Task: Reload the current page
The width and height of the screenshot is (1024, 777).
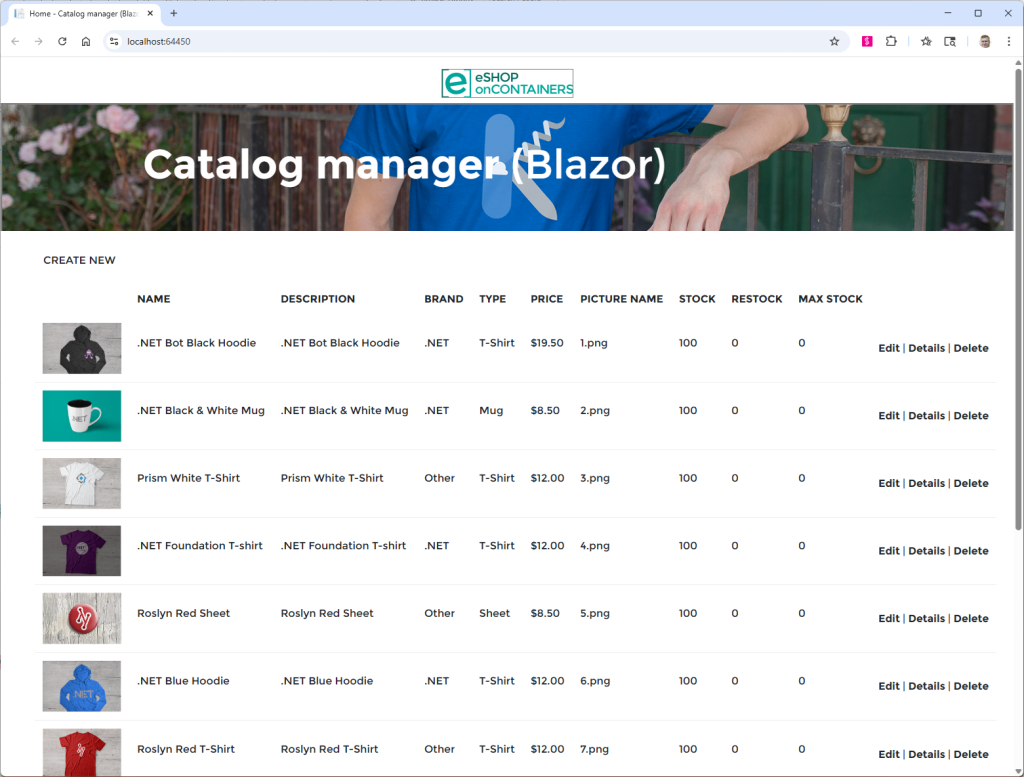Action: tap(62, 42)
